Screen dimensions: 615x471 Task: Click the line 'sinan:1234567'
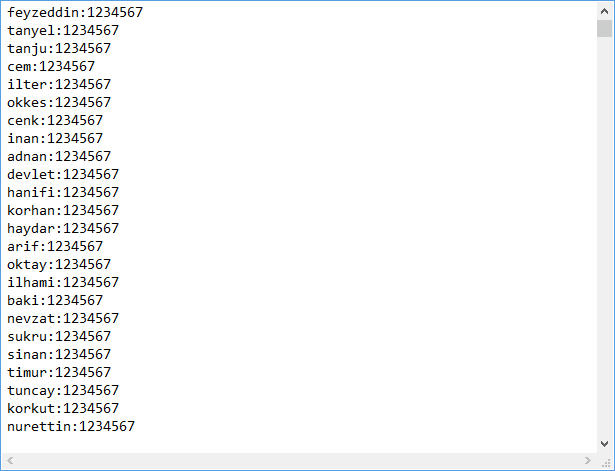click(x=59, y=355)
